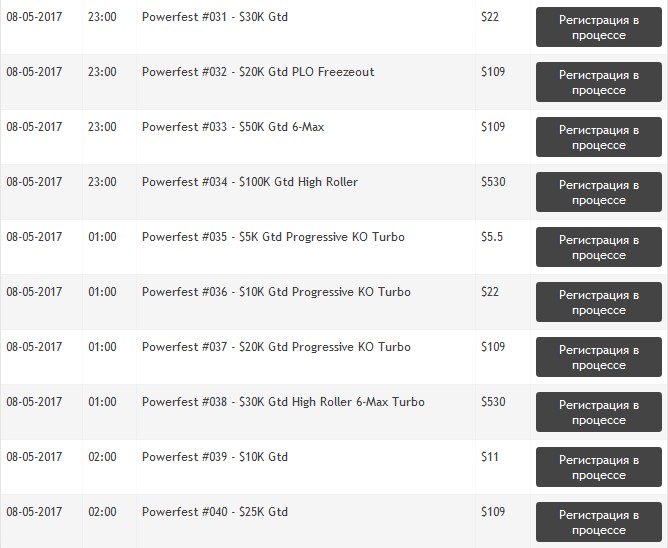Select Powerfest #040 - $25K Gtd title
The image size is (668, 548).
click(215, 512)
